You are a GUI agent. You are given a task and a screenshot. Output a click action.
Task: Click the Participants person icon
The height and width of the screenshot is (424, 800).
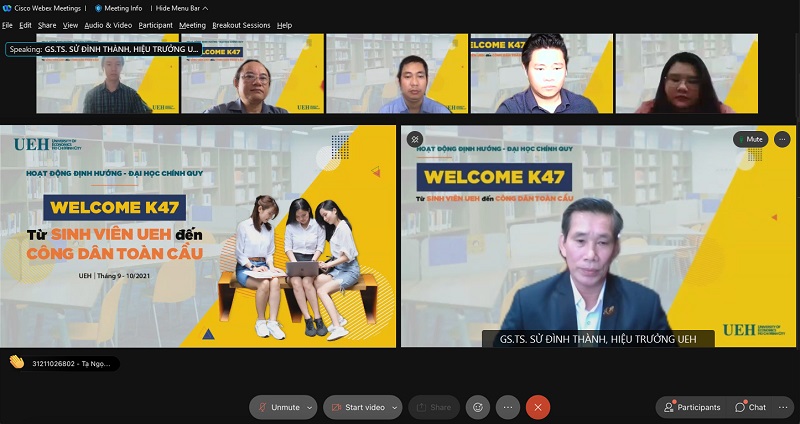[668, 407]
